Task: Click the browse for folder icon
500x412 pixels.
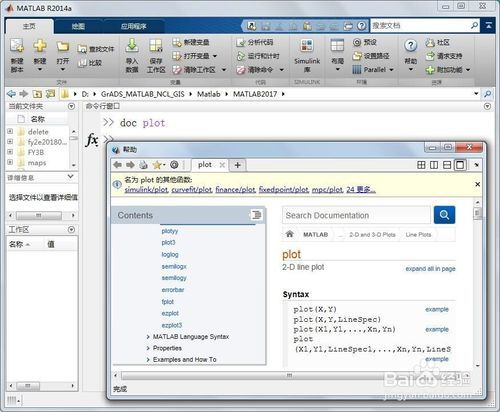Action: (50, 94)
